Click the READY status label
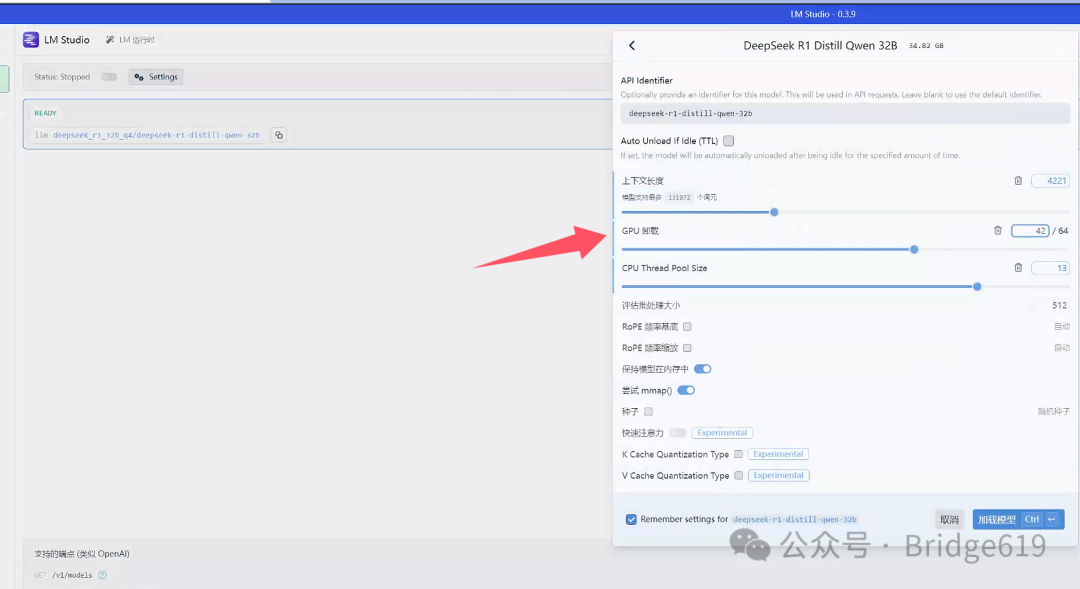This screenshot has height=589, width=1080. [45, 113]
